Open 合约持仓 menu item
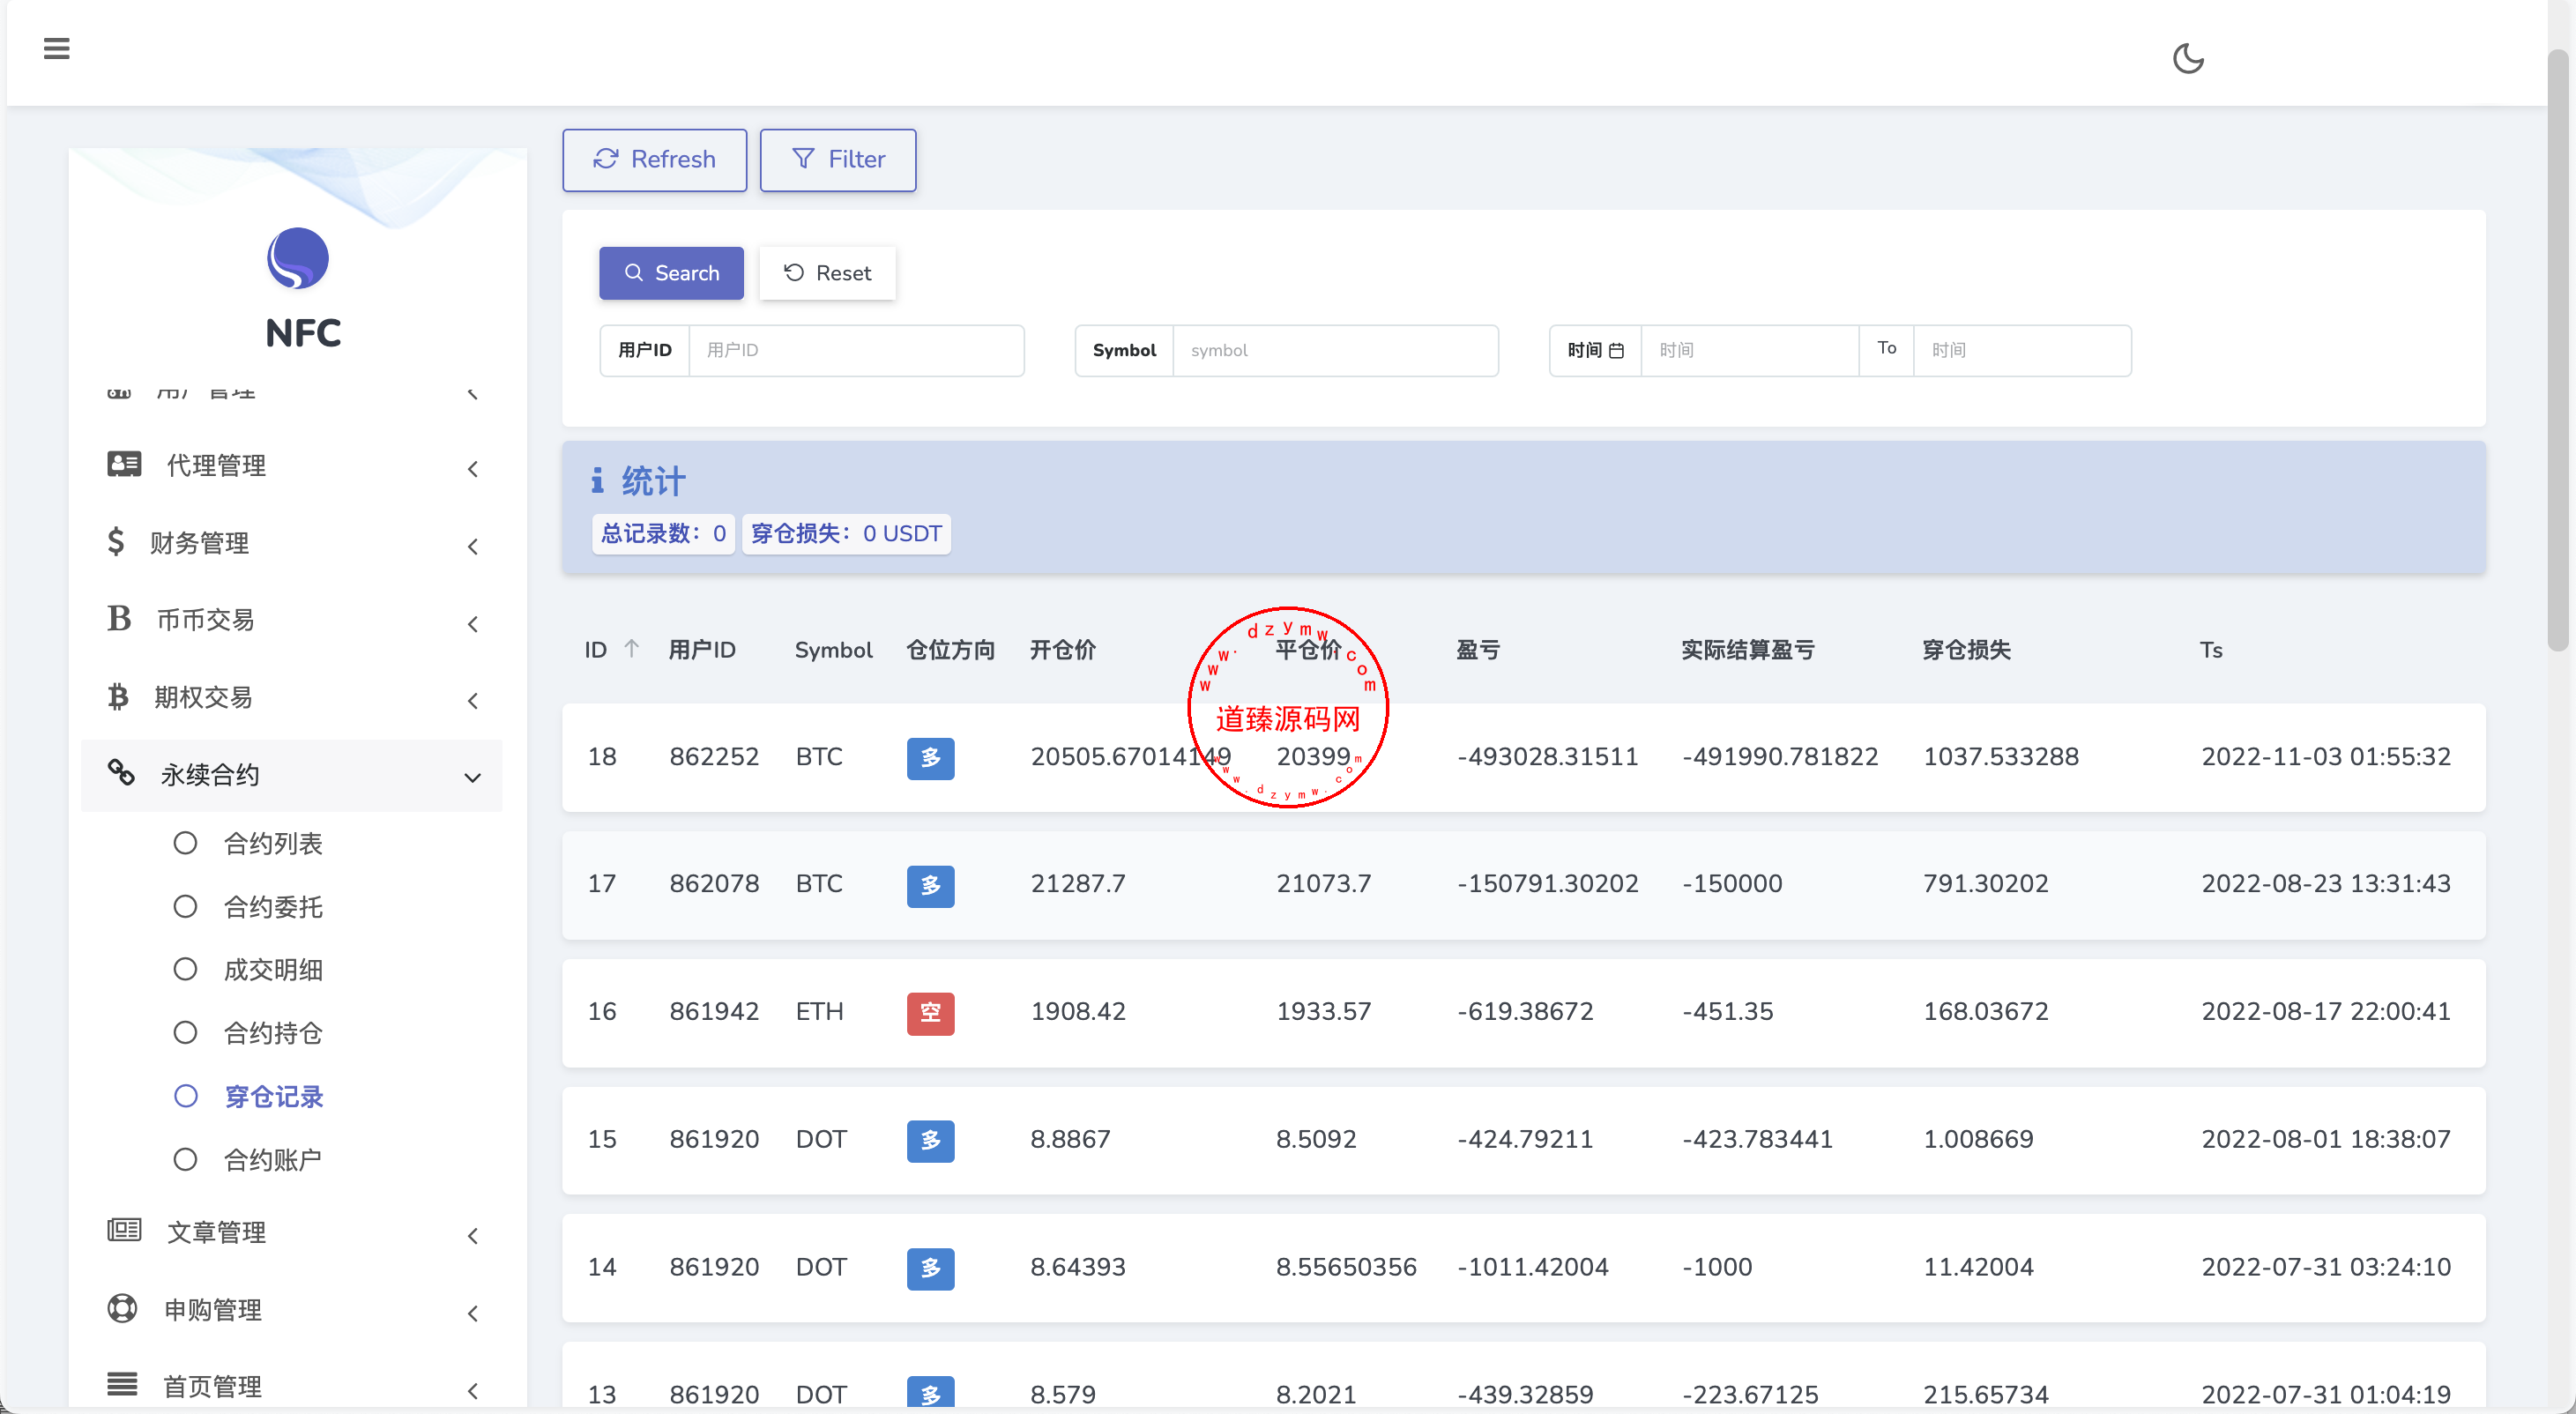Image resolution: width=2576 pixels, height=1414 pixels. click(x=273, y=1032)
